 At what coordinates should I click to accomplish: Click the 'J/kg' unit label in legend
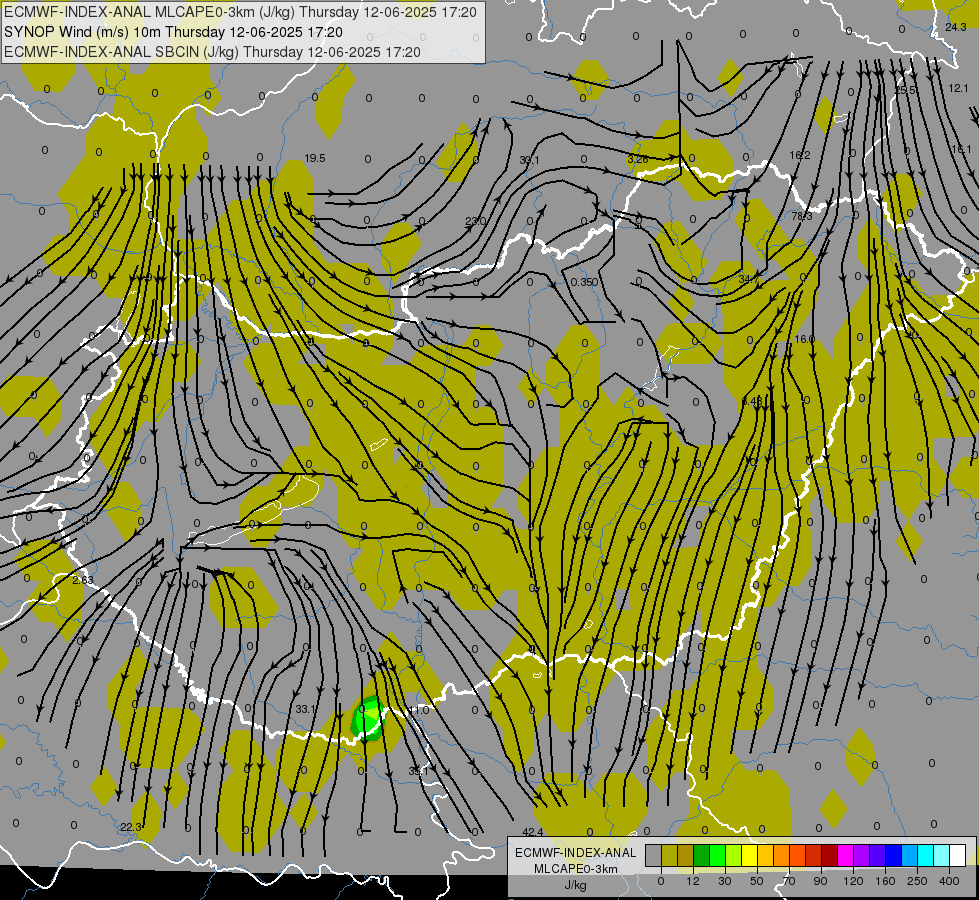[x=575, y=884]
